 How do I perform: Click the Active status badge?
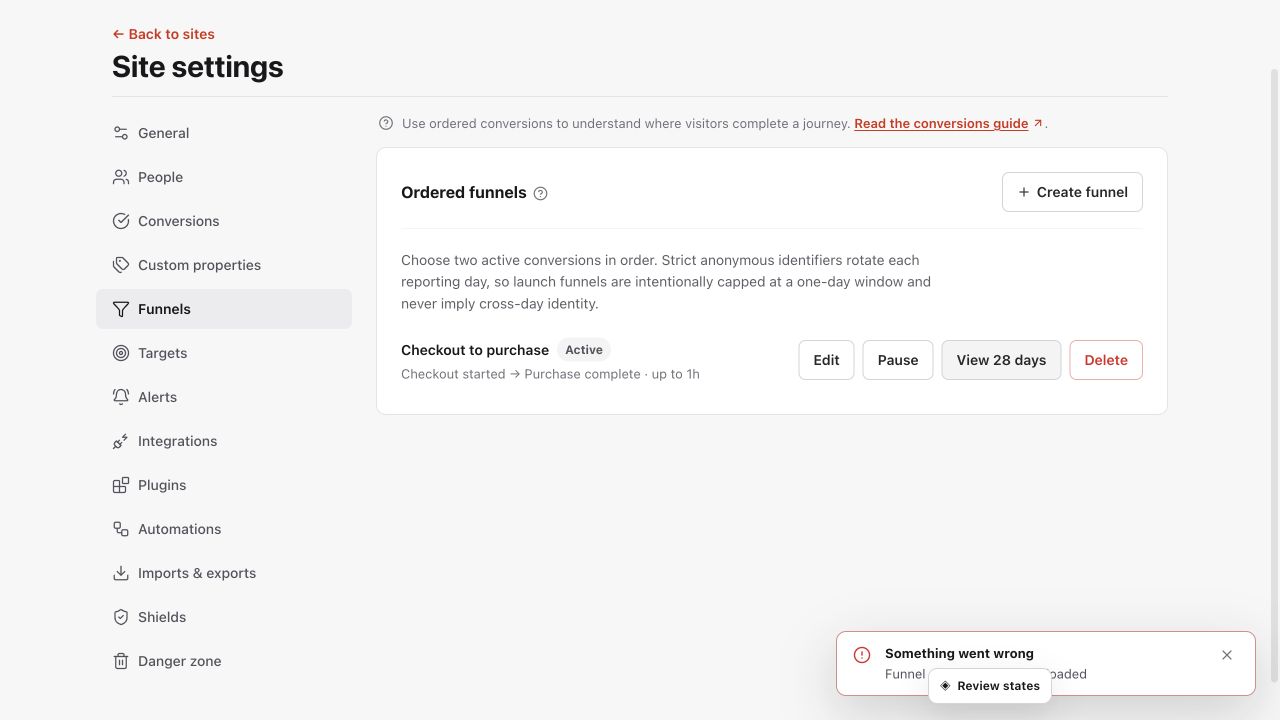pos(584,350)
